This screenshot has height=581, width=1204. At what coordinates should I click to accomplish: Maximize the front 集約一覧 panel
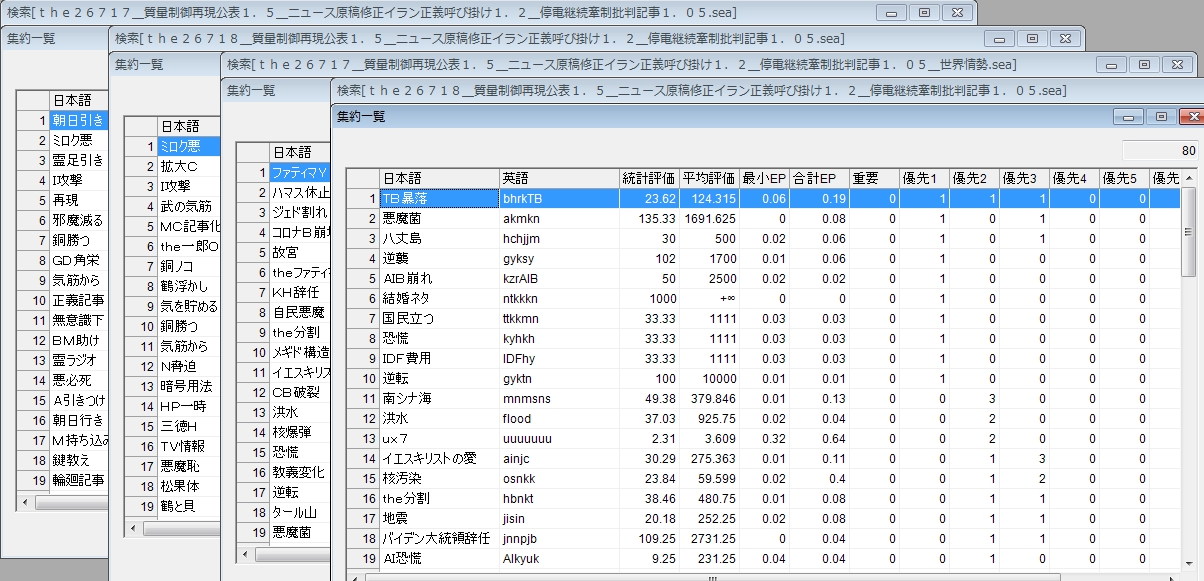pyautogui.click(x=1160, y=116)
